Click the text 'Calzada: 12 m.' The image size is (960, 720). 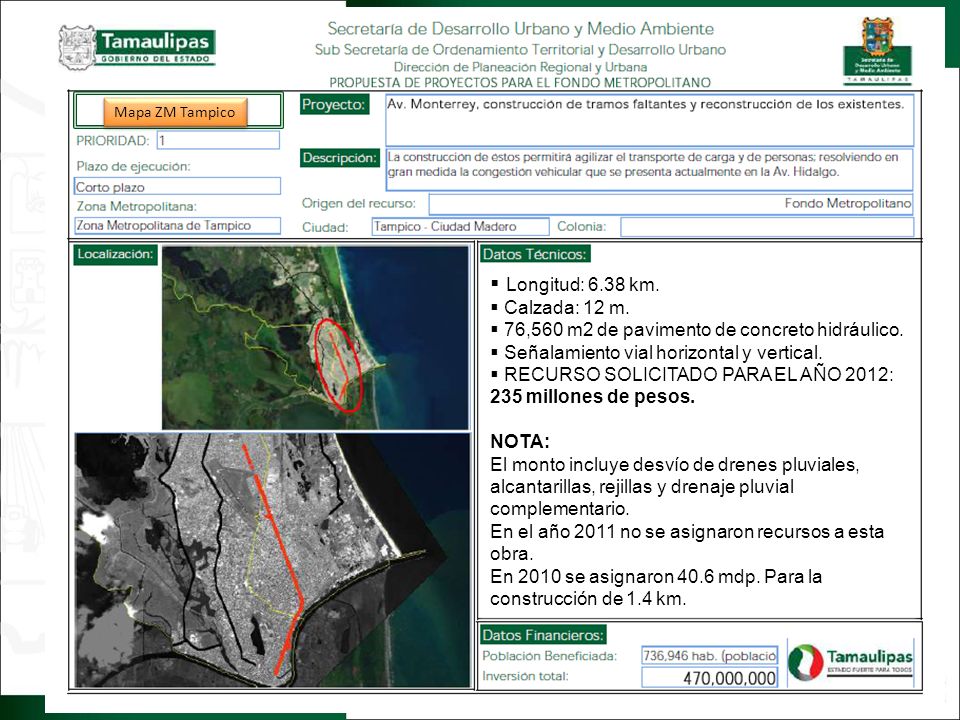(x=566, y=307)
